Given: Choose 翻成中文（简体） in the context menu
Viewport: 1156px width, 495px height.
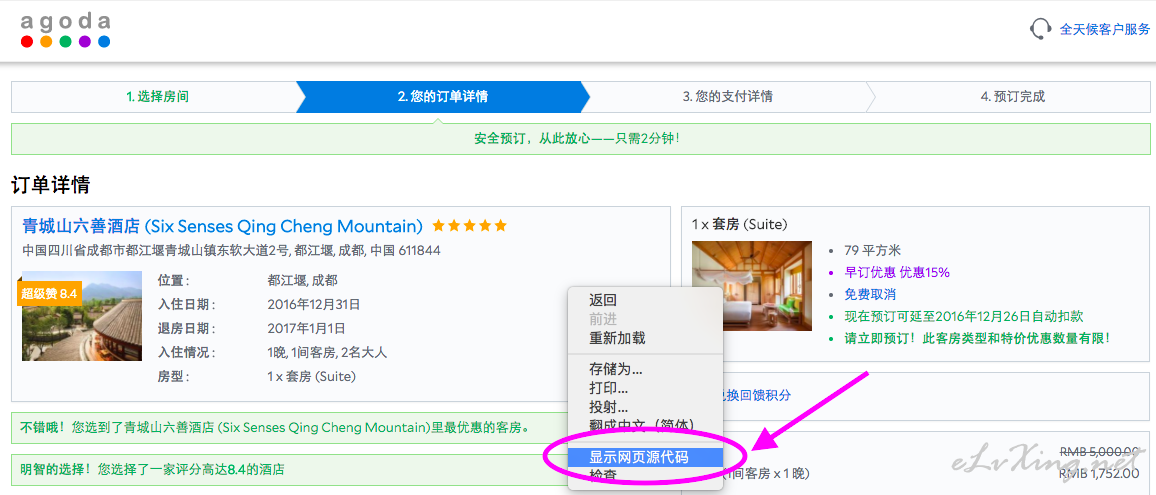Looking at the screenshot, I should pyautogui.click(x=641, y=425).
